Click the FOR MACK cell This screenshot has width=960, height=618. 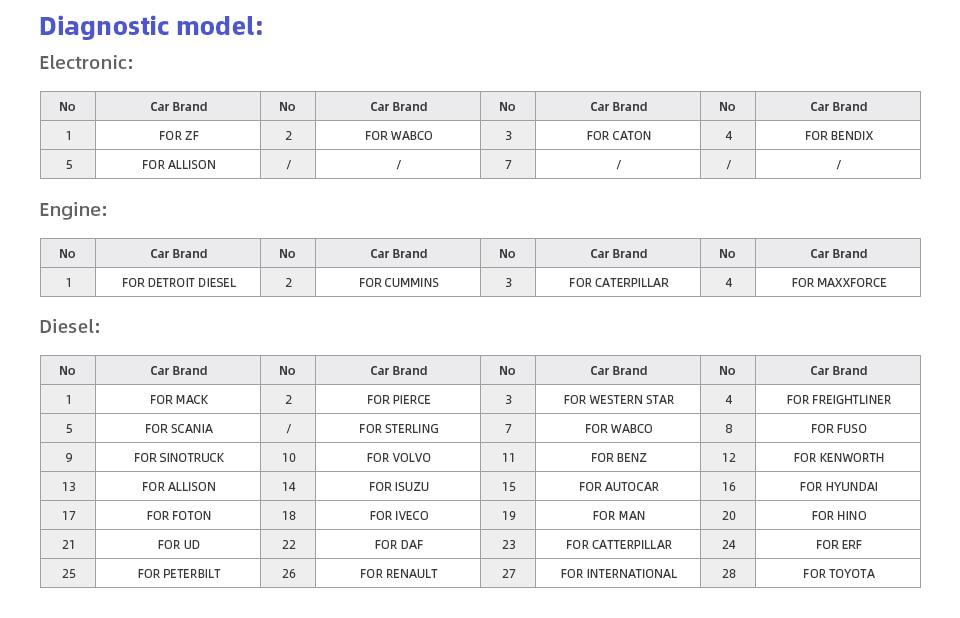[x=178, y=399]
